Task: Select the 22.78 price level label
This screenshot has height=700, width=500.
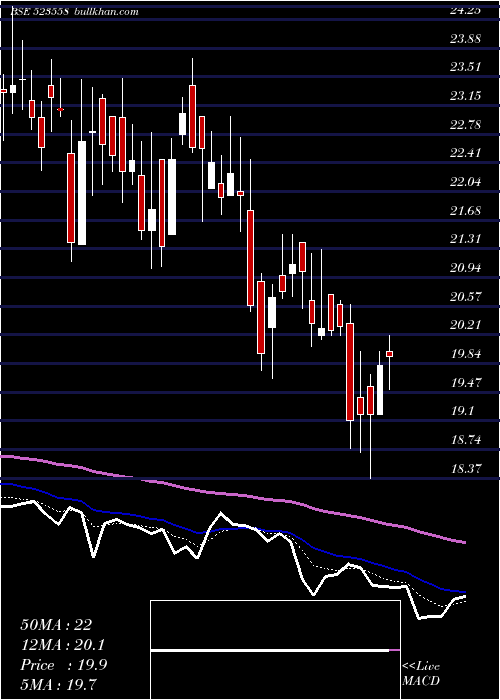Action: click(x=466, y=125)
